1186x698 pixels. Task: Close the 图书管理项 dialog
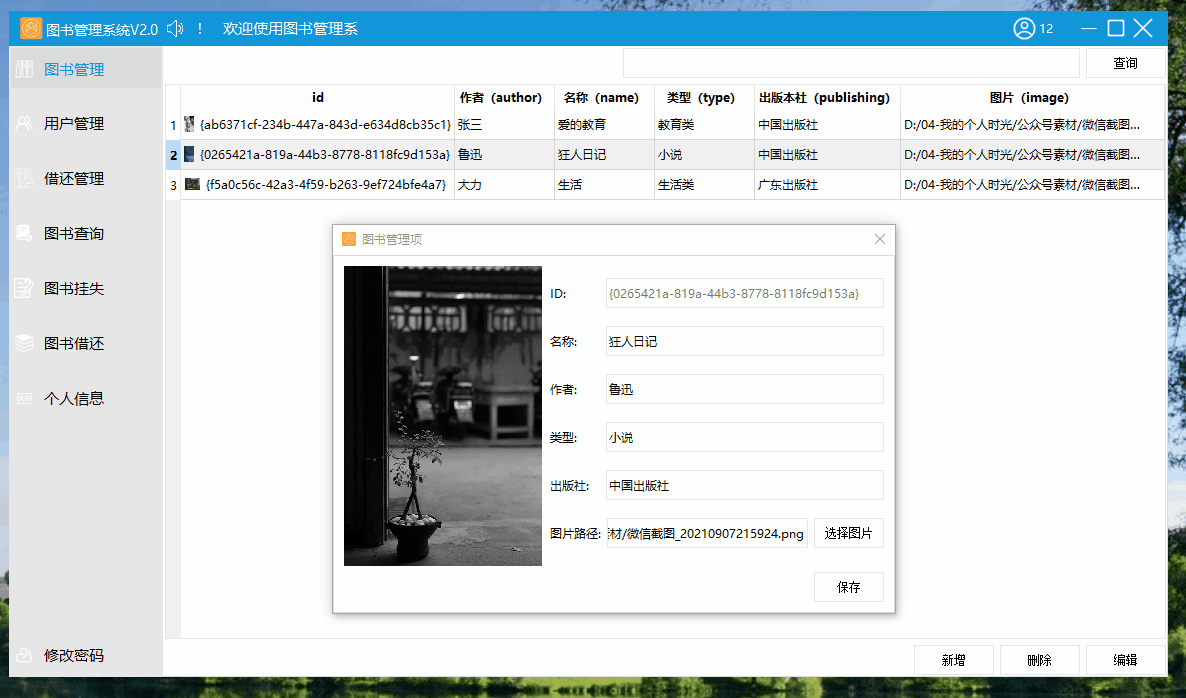coord(879,239)
